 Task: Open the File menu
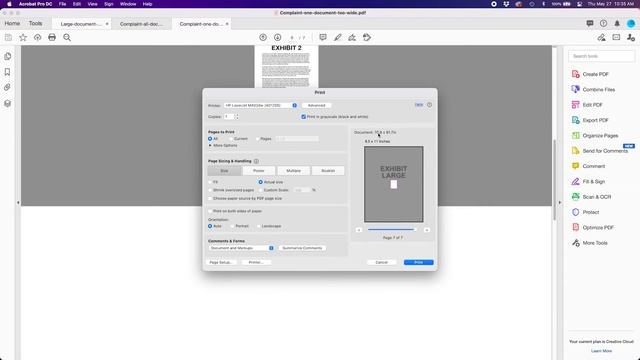click(62, 4)
